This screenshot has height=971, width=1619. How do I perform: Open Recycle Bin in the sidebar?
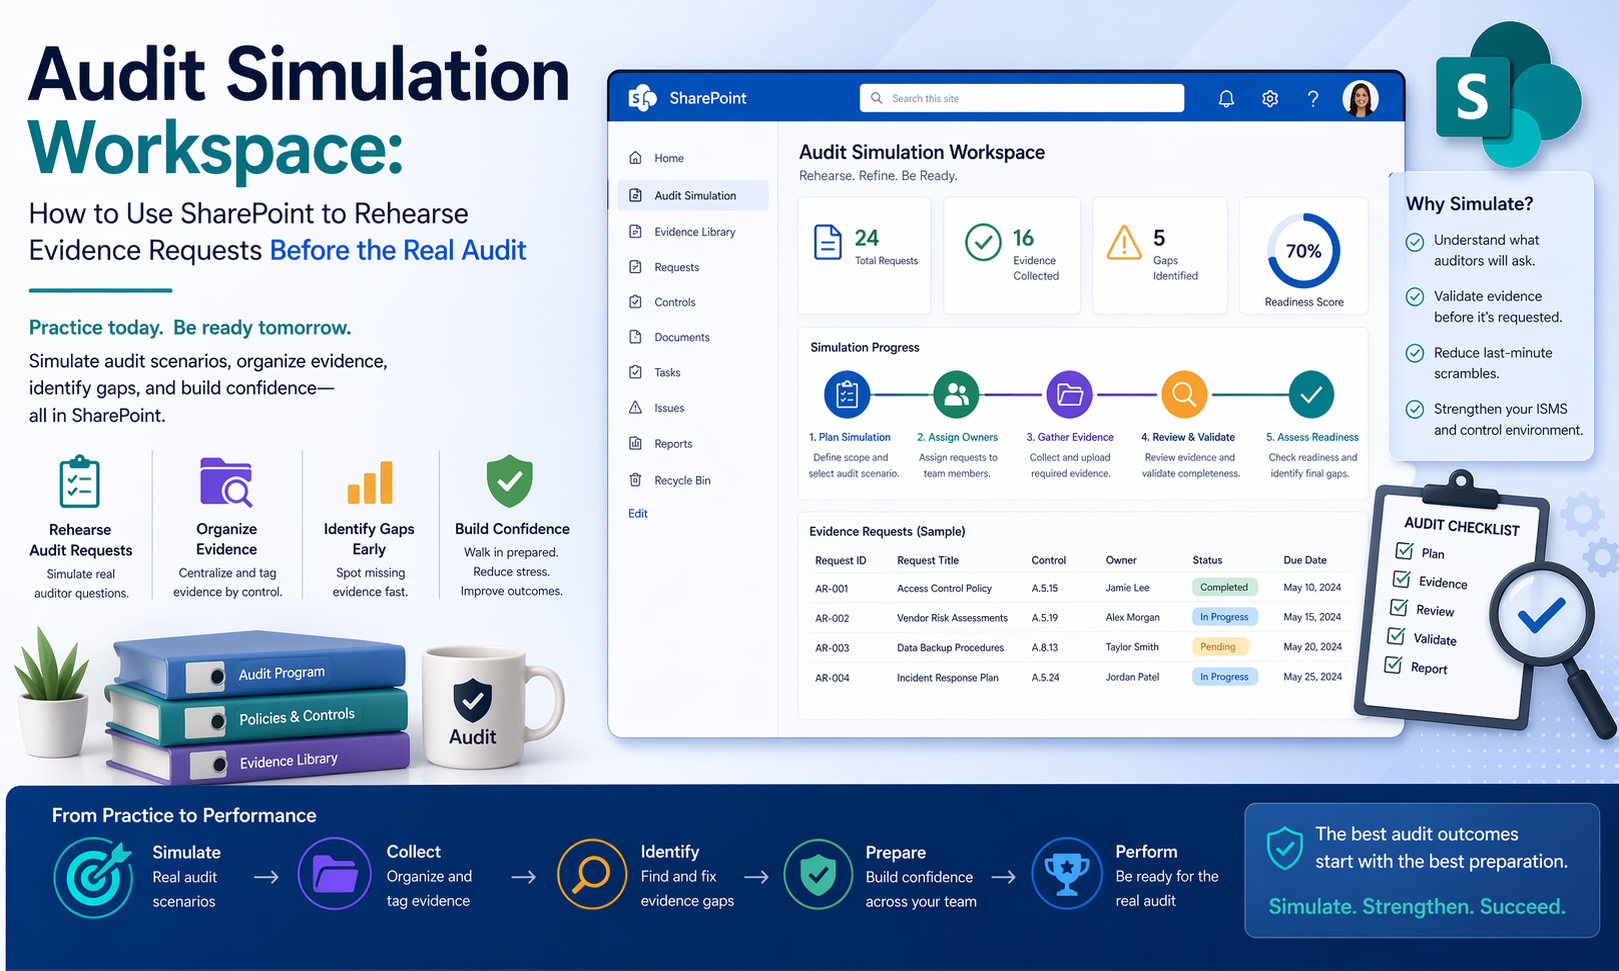(x=682, y=480)
